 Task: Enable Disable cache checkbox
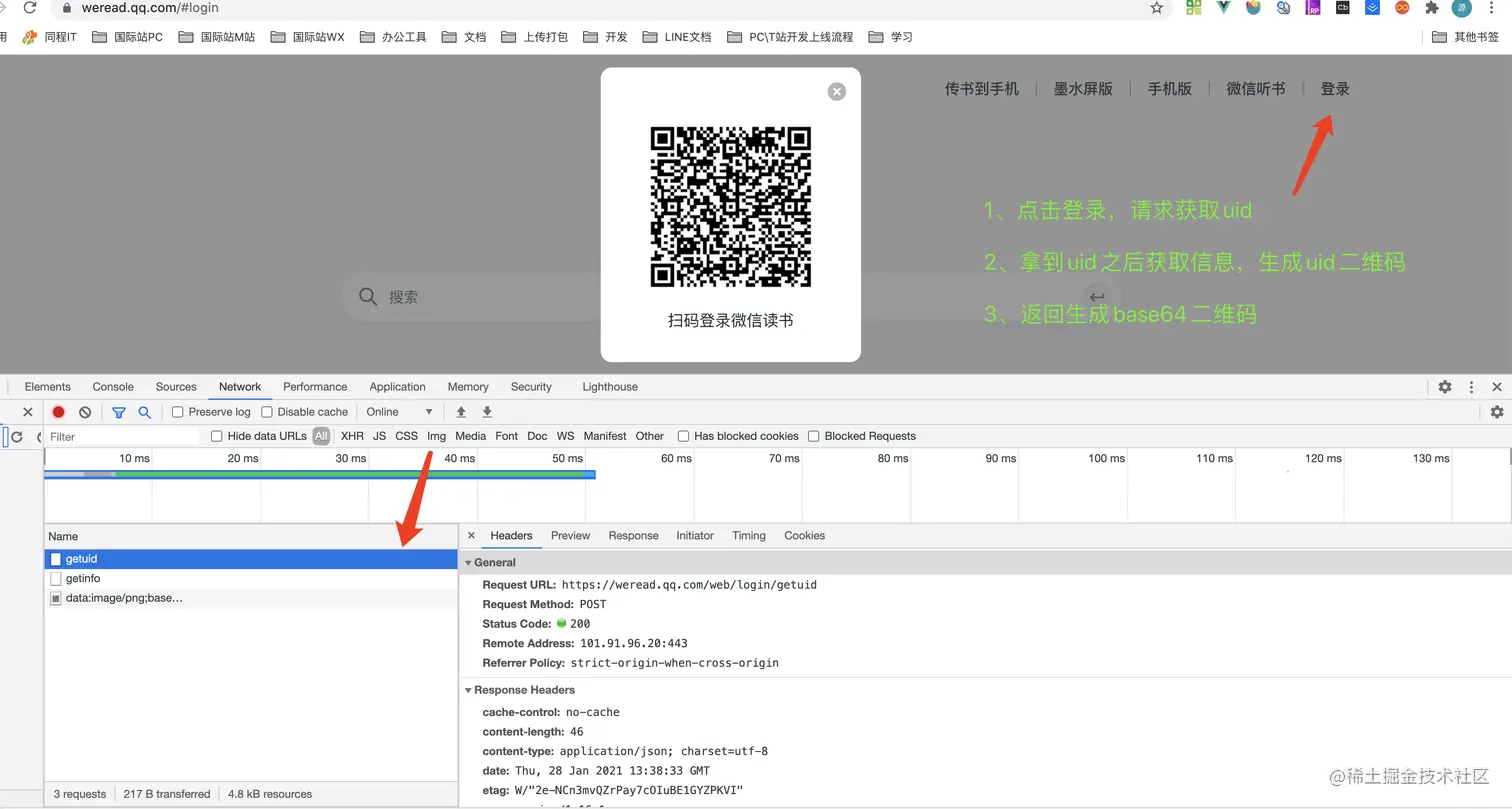pyautogui.click(x=267, y=412)
